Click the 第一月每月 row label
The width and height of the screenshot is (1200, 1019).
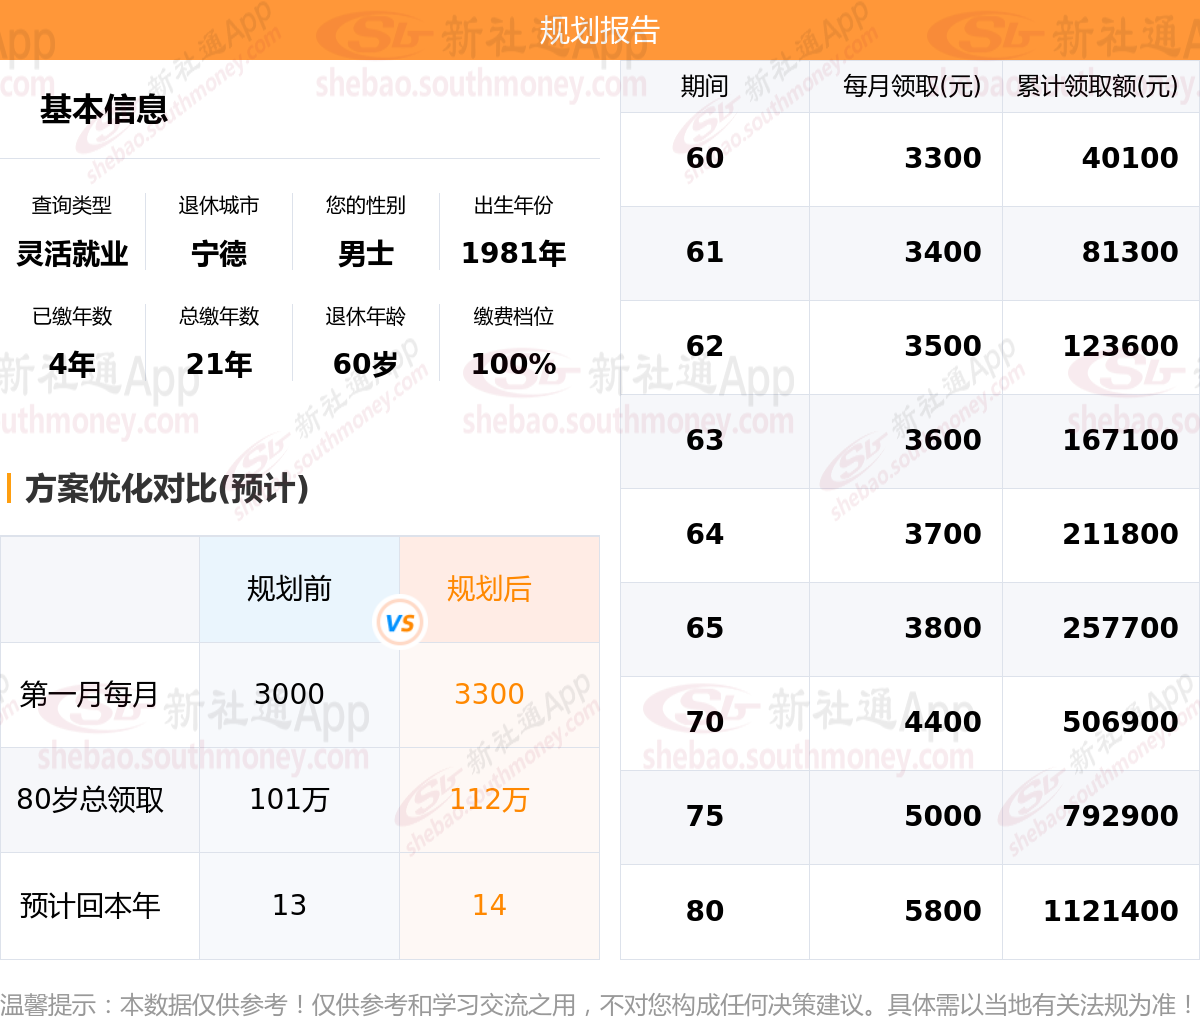coord(89,694)
